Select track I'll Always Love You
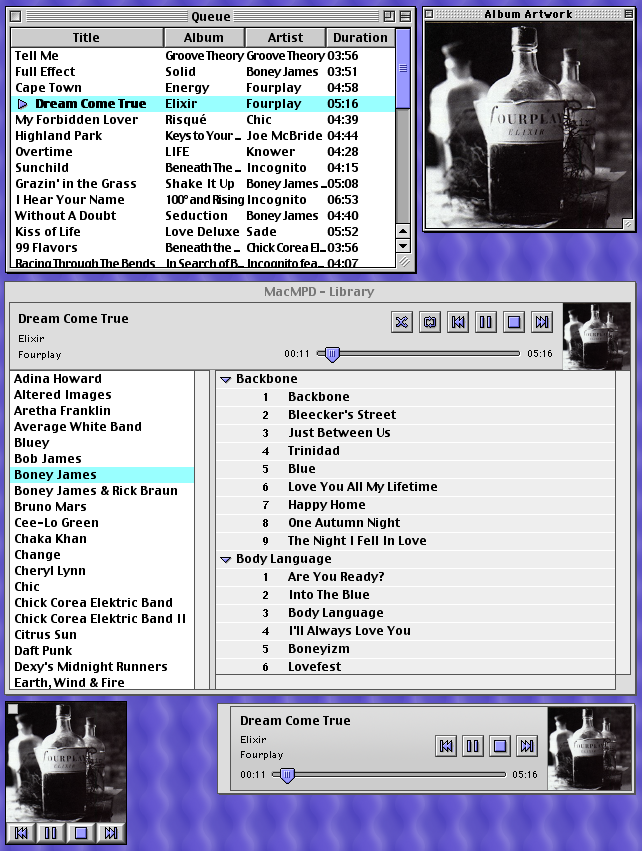 pos(415,631)
